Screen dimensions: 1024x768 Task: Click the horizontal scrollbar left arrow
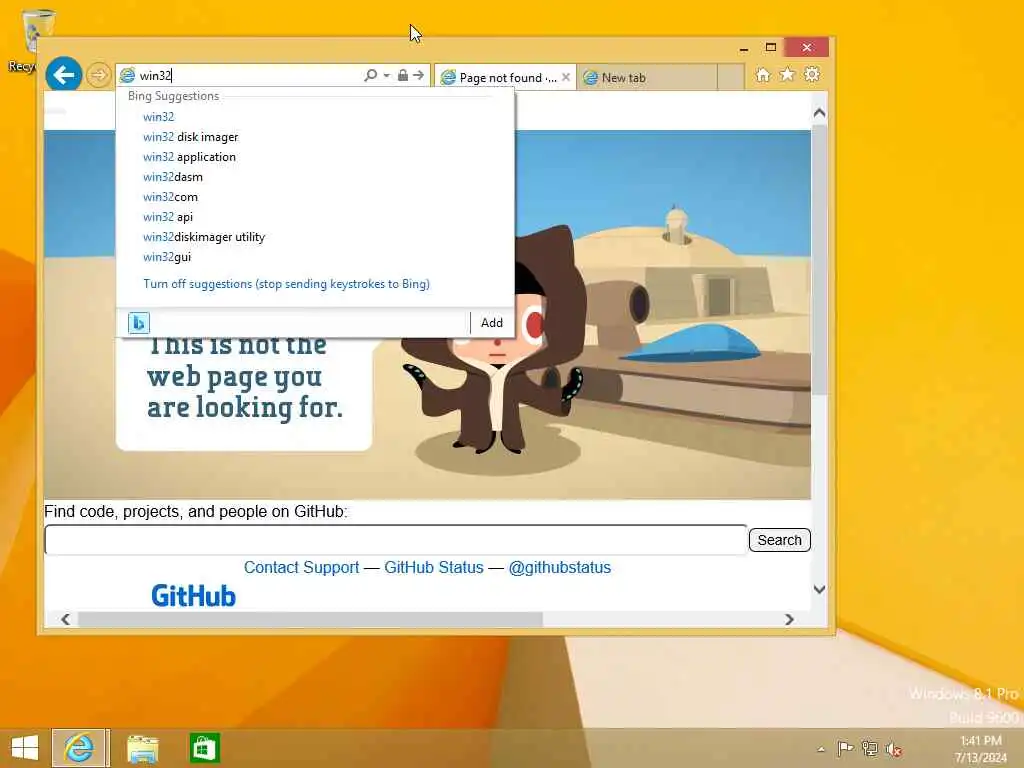[x=65, y=619]
